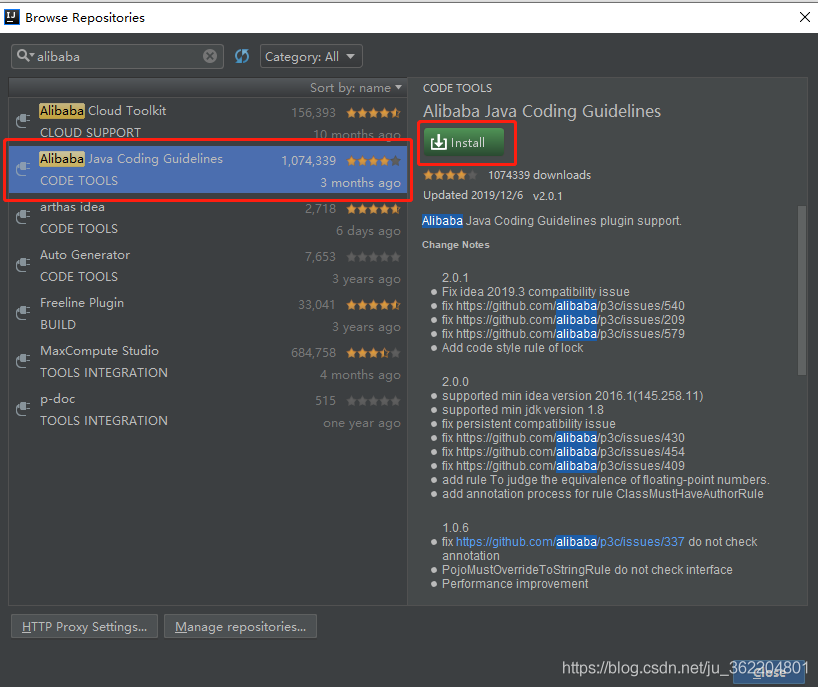818x687 pixels.
Task: Select the p-doc plugin entry
Action: 208,409
